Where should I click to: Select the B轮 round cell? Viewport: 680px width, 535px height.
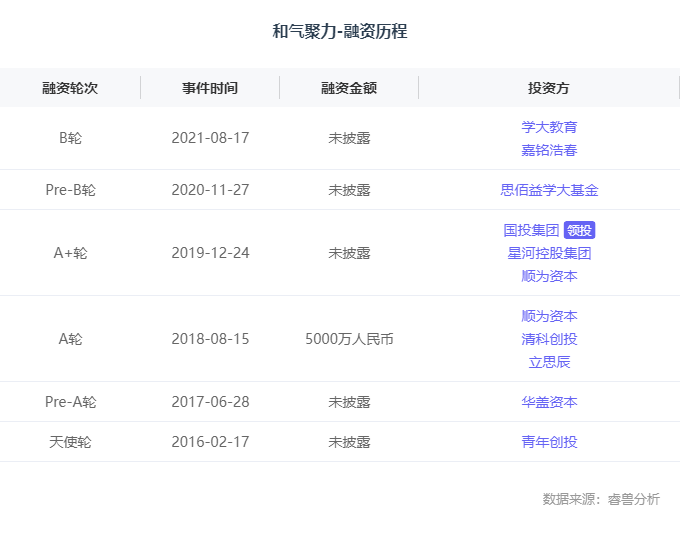[70, 138]
